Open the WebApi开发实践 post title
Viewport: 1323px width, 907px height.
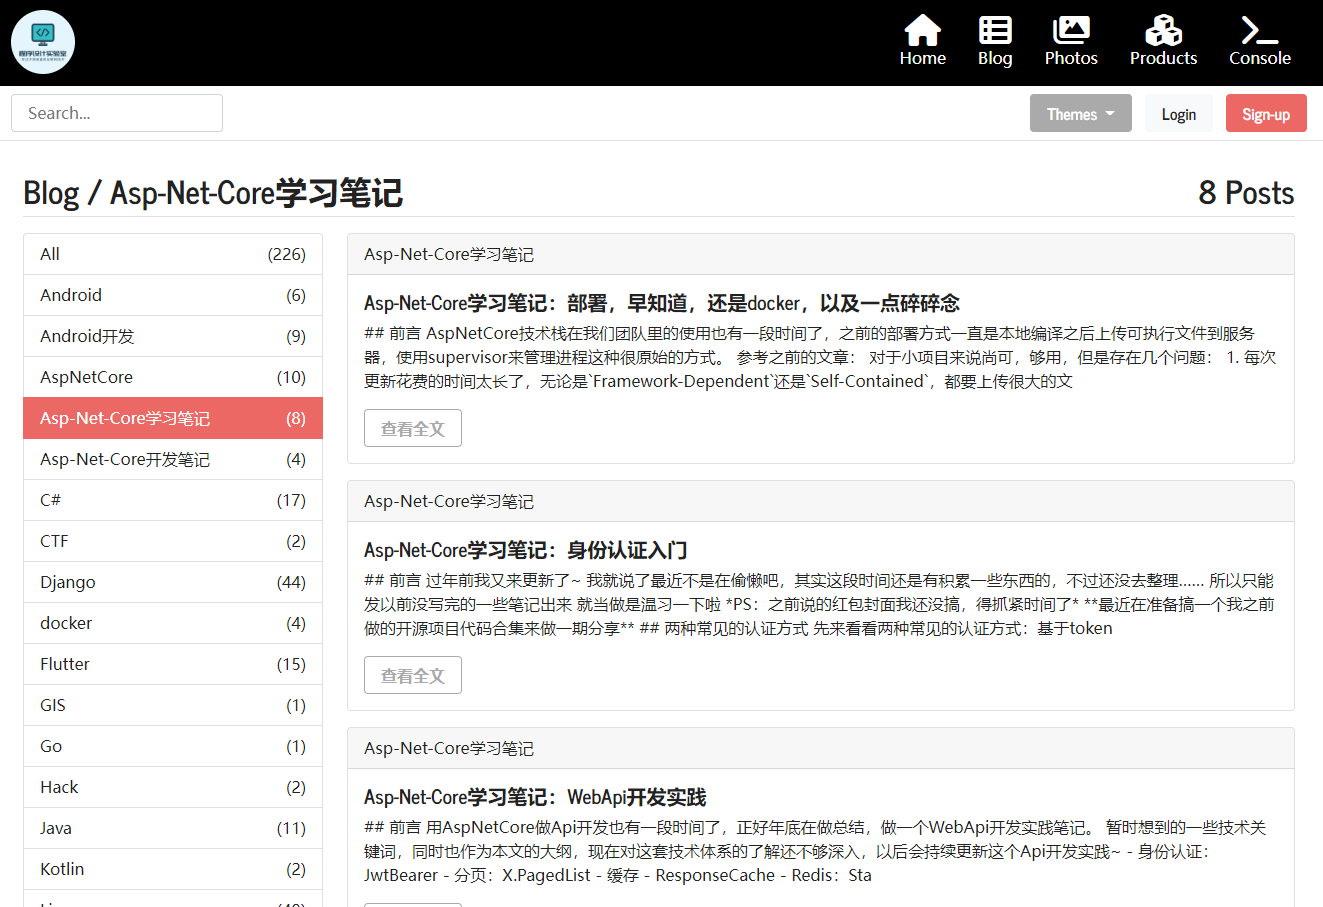(535, 797)
